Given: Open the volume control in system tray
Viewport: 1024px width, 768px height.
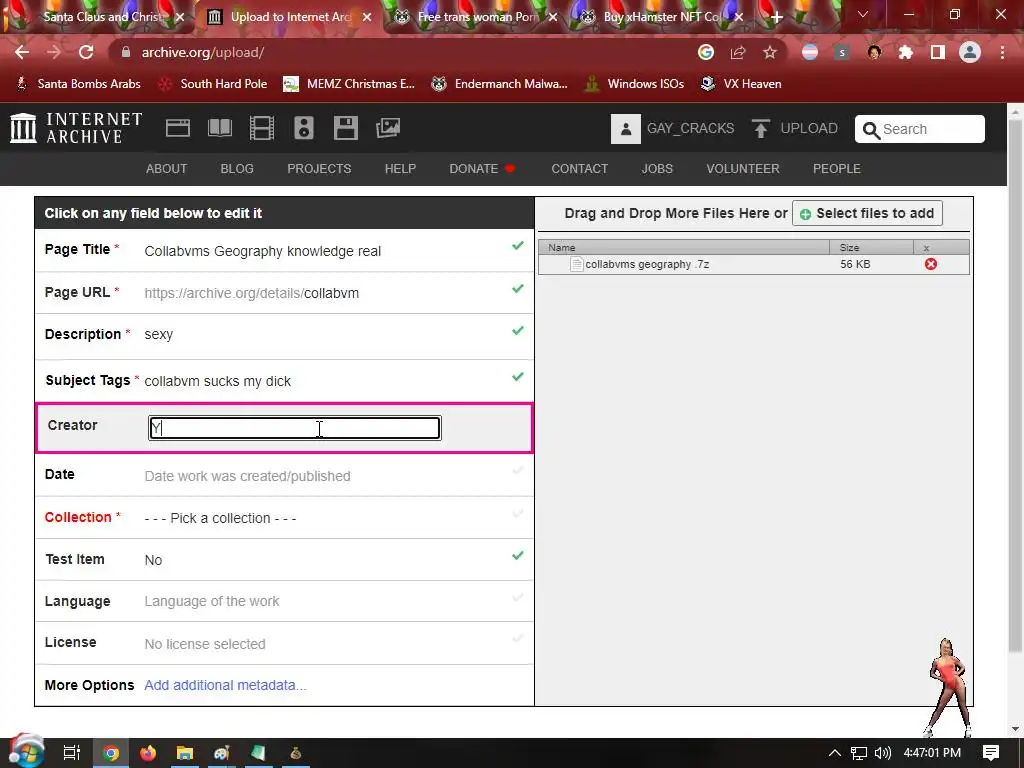Looking at the screenshot, I should coord(883,753).
